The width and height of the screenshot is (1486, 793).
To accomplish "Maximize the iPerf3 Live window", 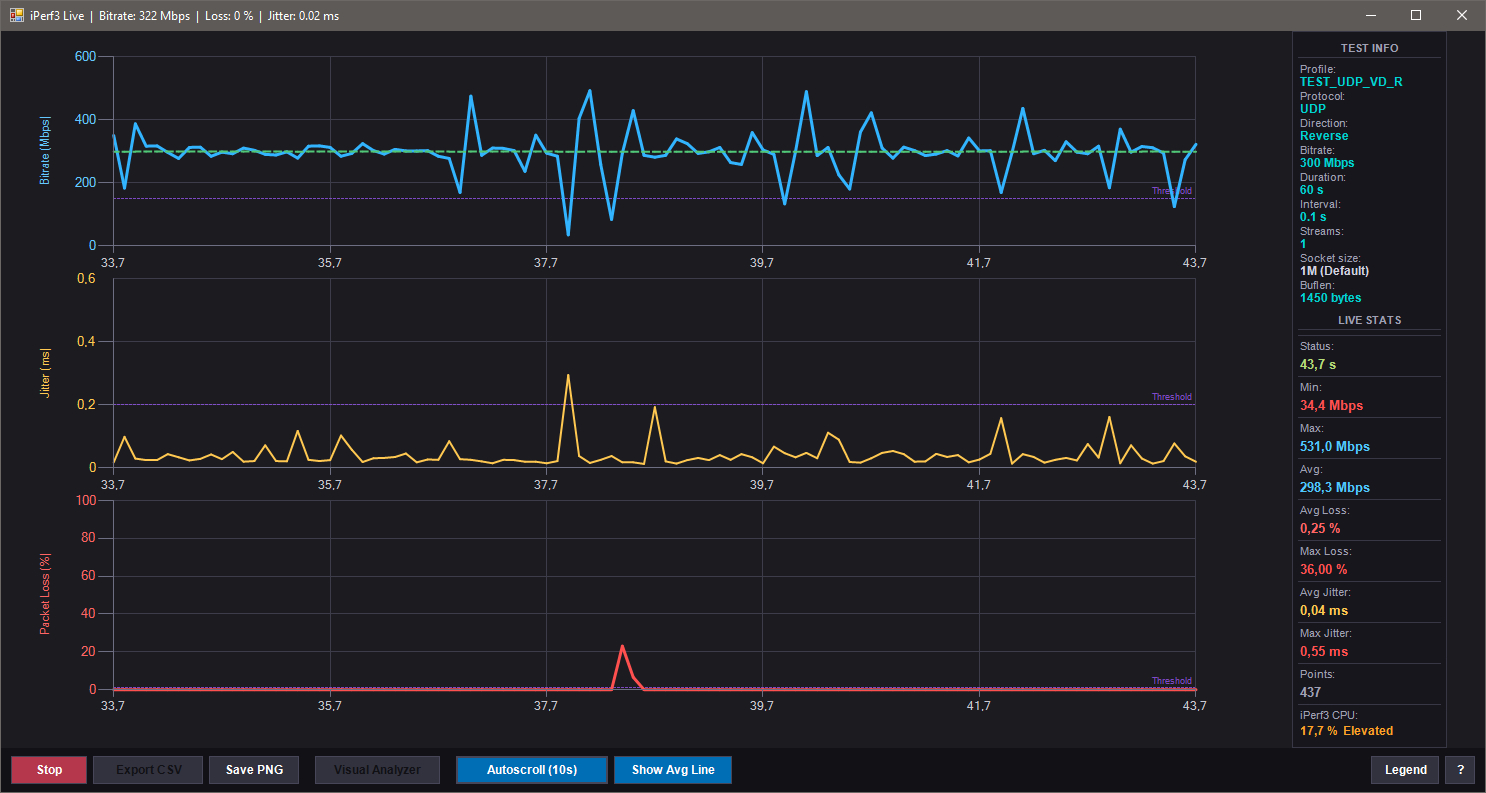I will pyautogui.click(x=1416, y=15).
